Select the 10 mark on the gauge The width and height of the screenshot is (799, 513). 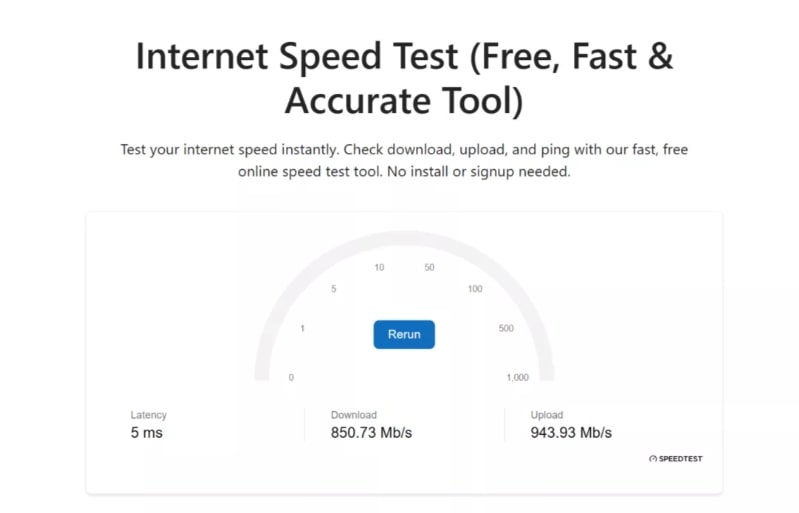pos(379,267)
